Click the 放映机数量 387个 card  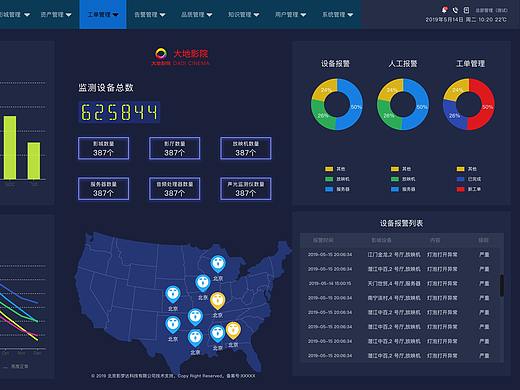click(x=246, y=148)
